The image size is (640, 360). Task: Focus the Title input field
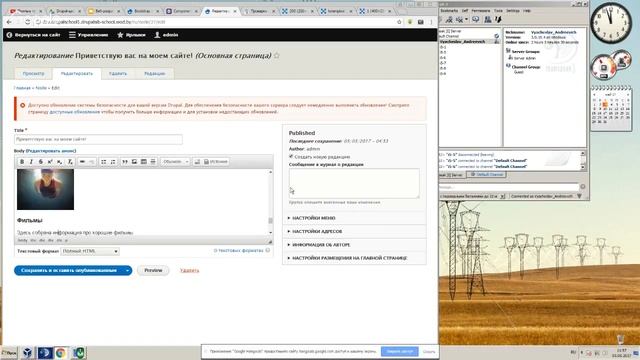pyautogui.click(x=98, y=139)
